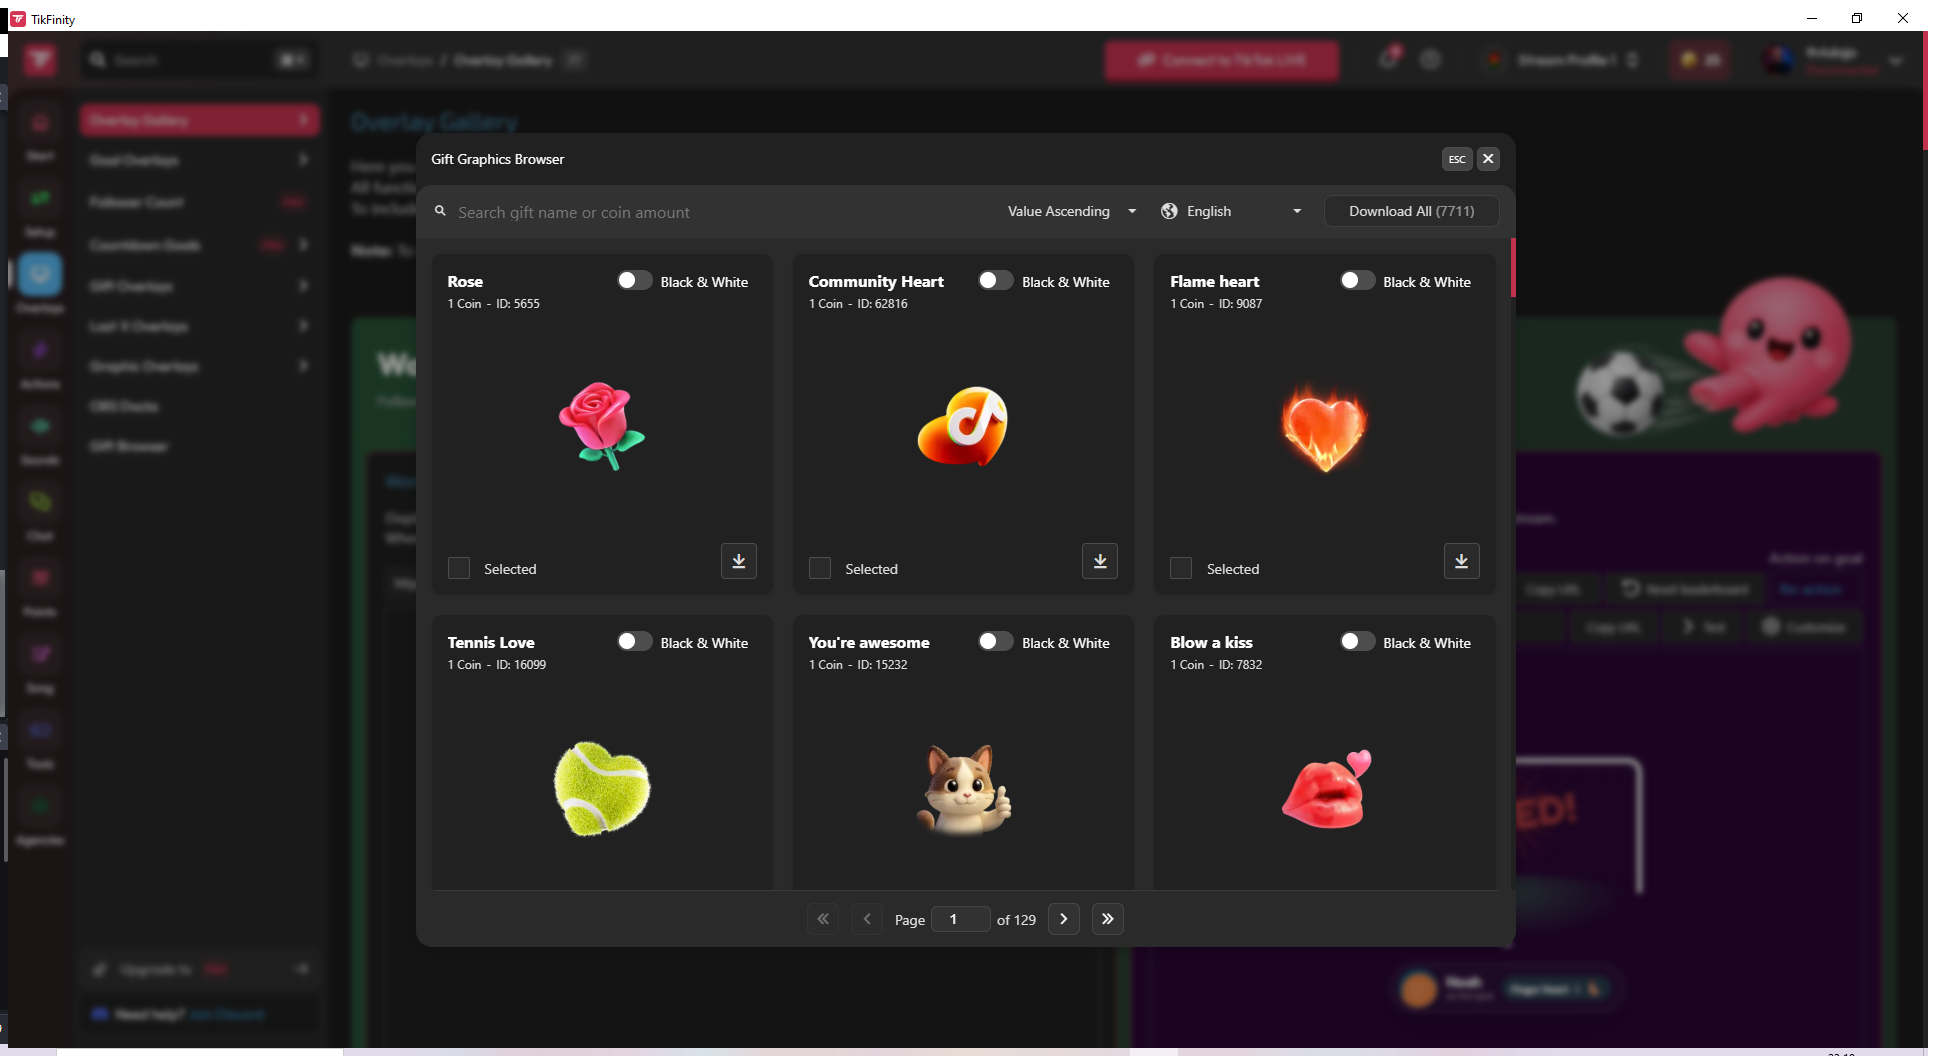This screenshot has height=1056, width=1936.
Task: Toggle Black & White for Tennis Love
Action: point(634,642)
